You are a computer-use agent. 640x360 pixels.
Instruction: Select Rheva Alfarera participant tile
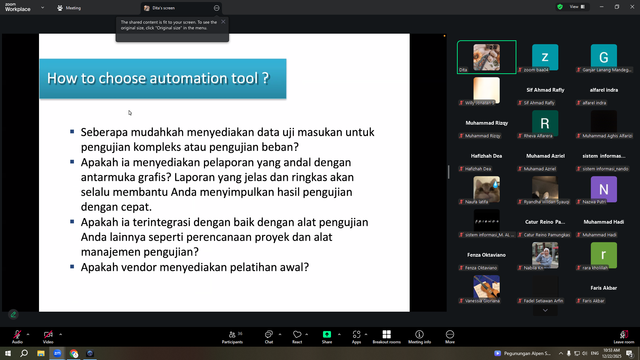tap(545, 123)
